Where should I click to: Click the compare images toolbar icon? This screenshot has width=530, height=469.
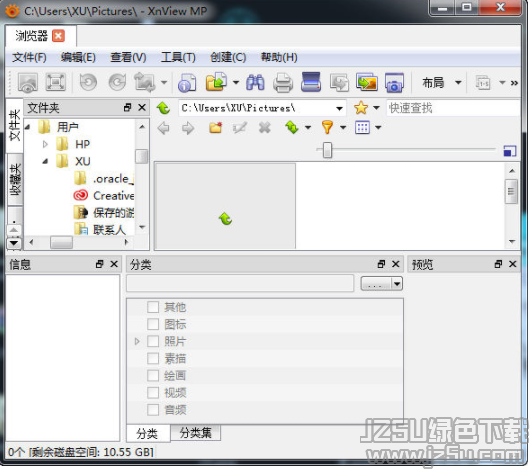point(483,82)
